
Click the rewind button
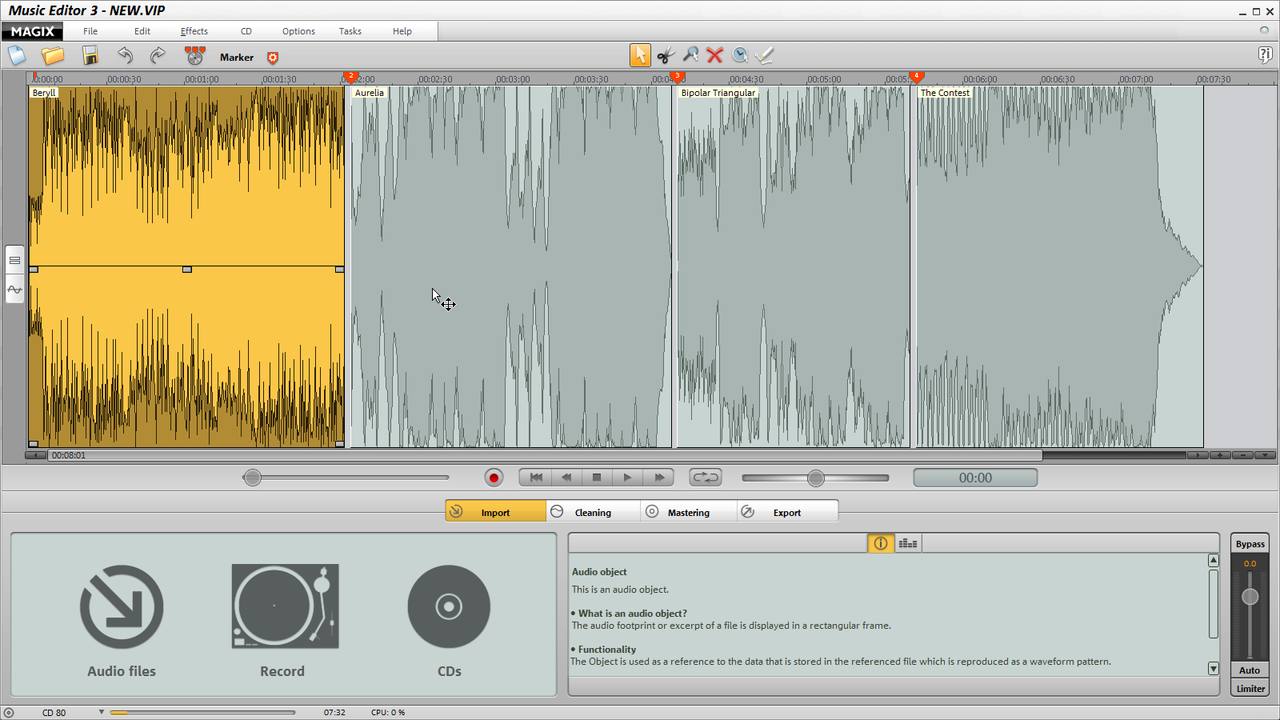pos(566,478)
